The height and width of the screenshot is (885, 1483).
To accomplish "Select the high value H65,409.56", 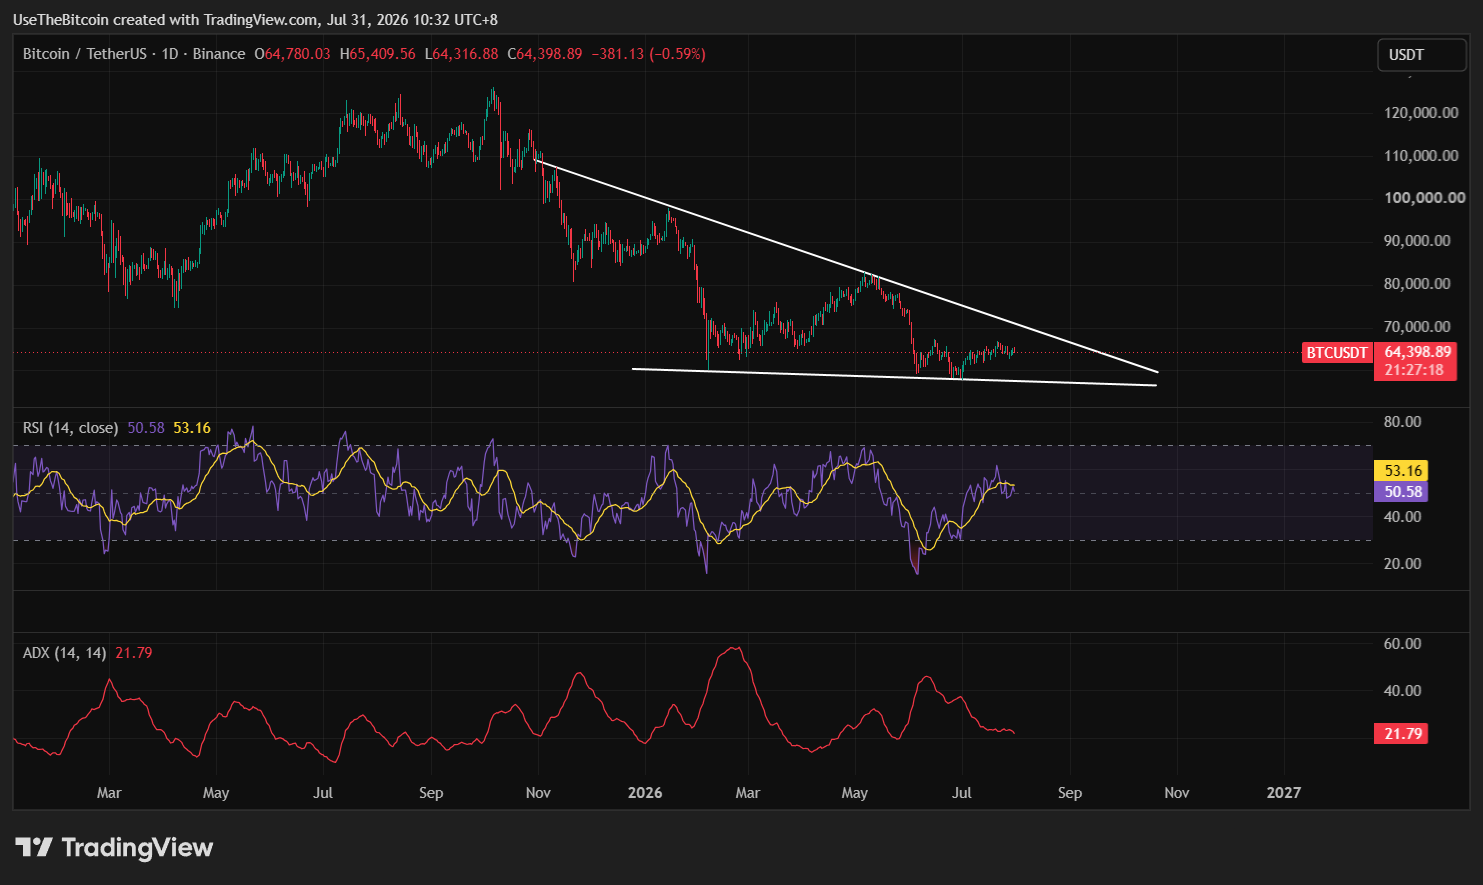I will coord(378,54).
